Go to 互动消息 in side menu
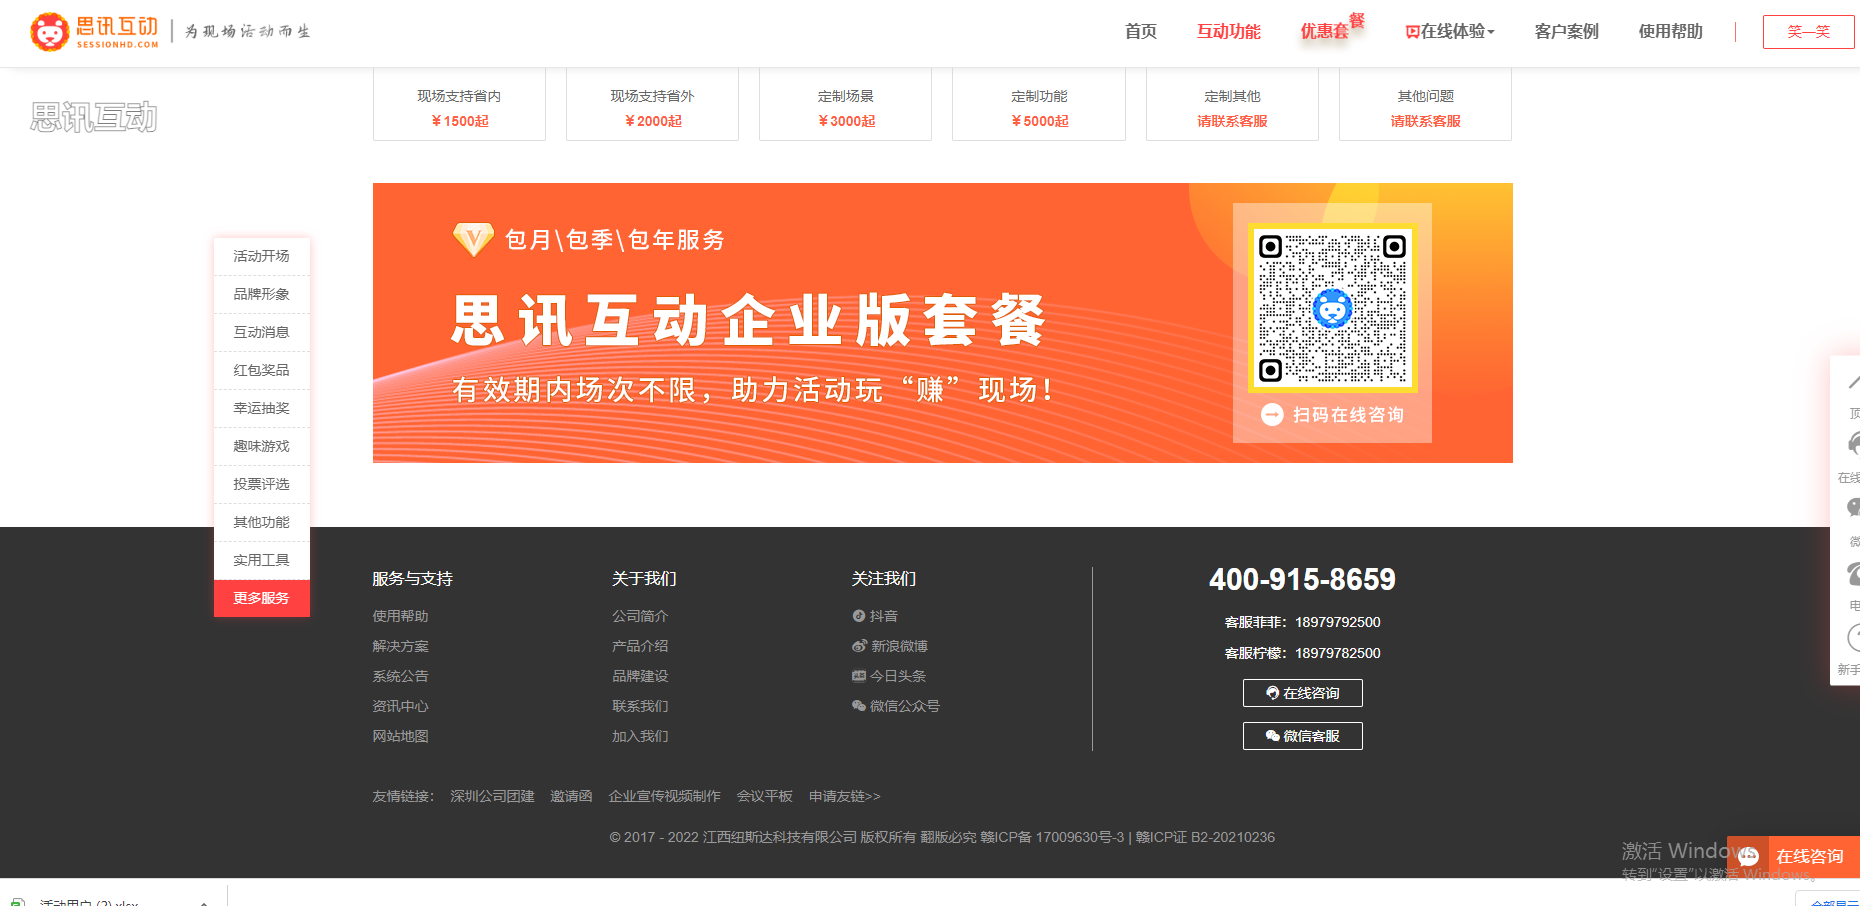Image resolution: width=1860 pixels, height=906 pixels. (x=262, y=332)
